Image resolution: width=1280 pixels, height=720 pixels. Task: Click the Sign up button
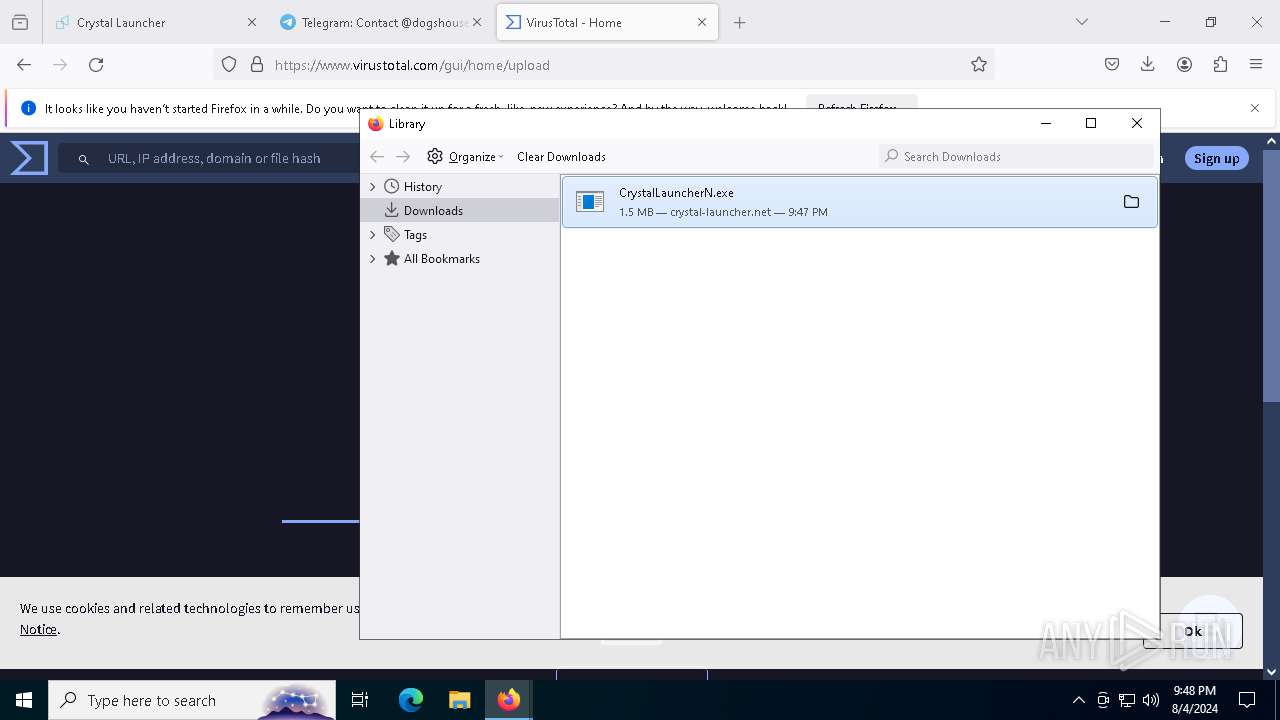(x=1216, y=158)
